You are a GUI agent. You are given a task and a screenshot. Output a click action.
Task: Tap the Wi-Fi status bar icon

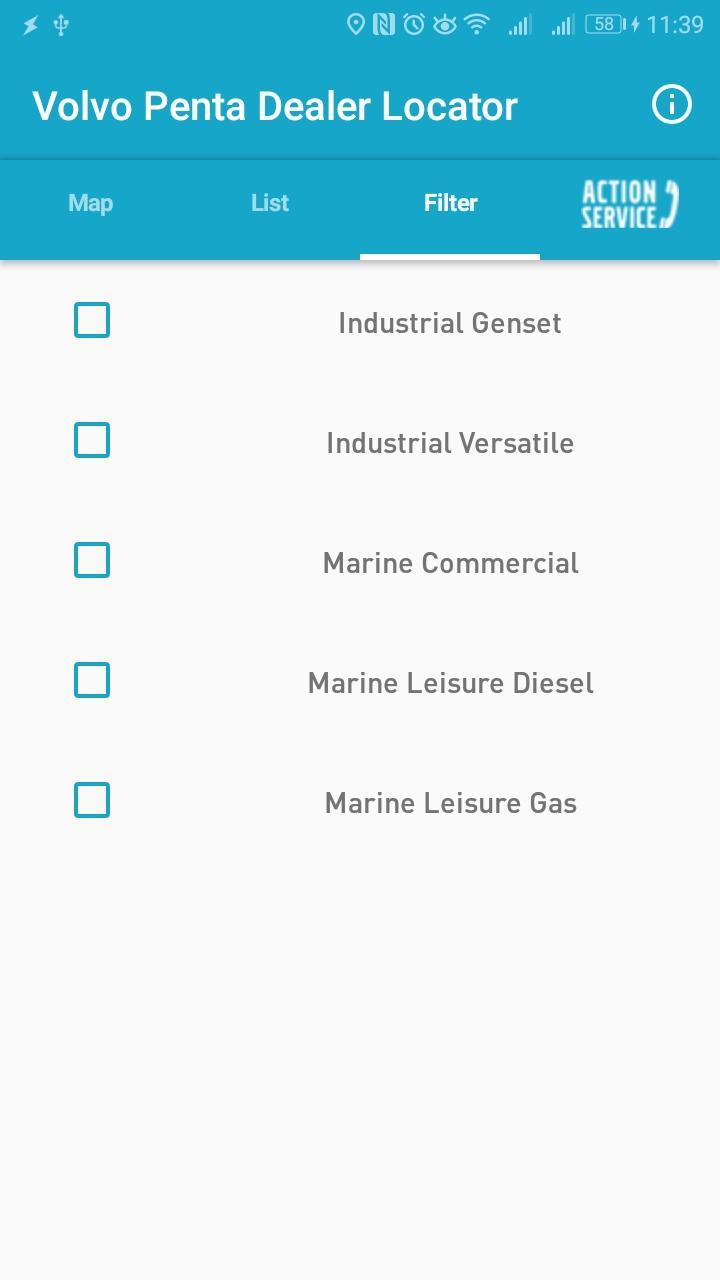coord(477,25)
